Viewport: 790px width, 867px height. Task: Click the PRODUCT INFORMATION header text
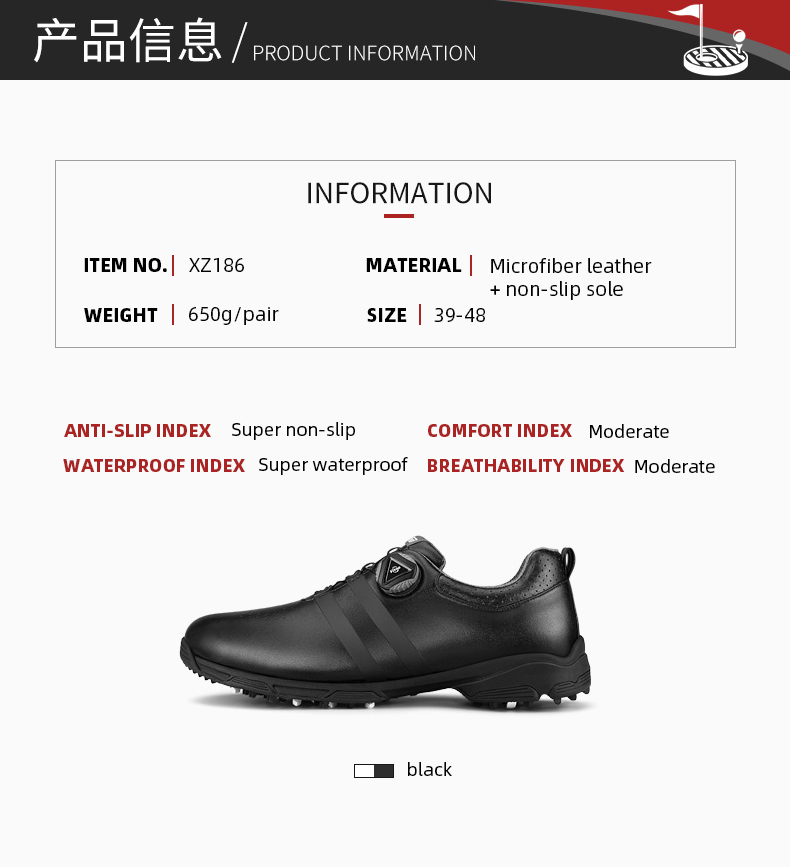tap(364, 54)
